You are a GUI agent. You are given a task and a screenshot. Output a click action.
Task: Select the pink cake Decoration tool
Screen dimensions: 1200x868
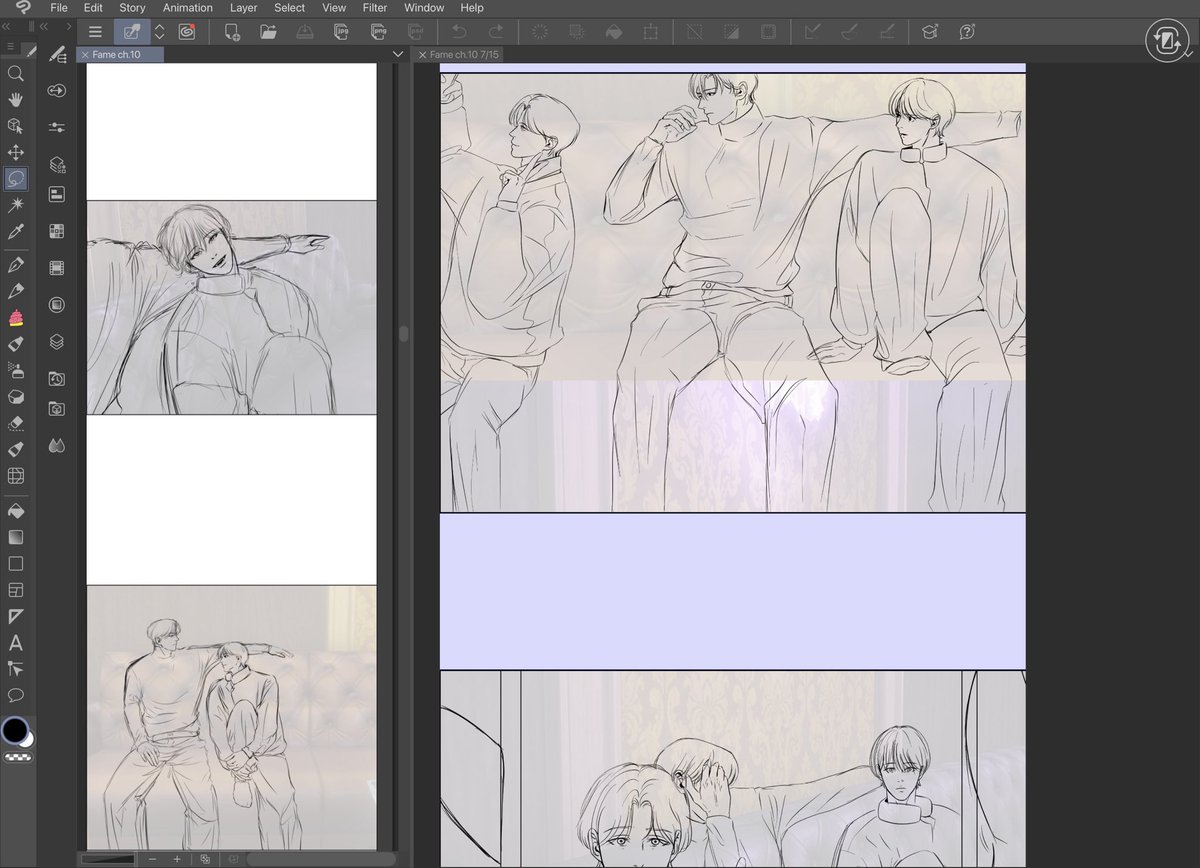(15, 318)
